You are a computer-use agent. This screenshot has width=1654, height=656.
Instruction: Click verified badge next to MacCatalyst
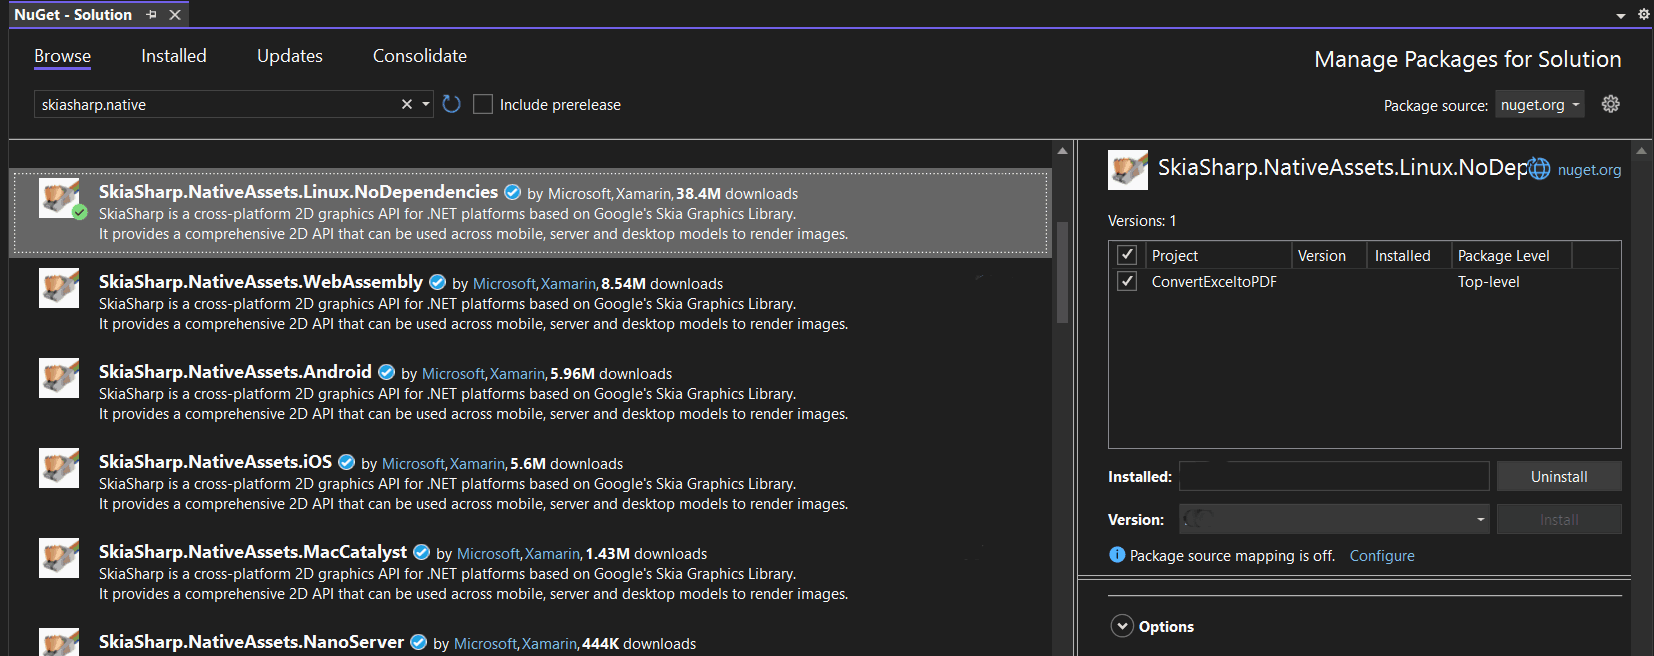421,552
